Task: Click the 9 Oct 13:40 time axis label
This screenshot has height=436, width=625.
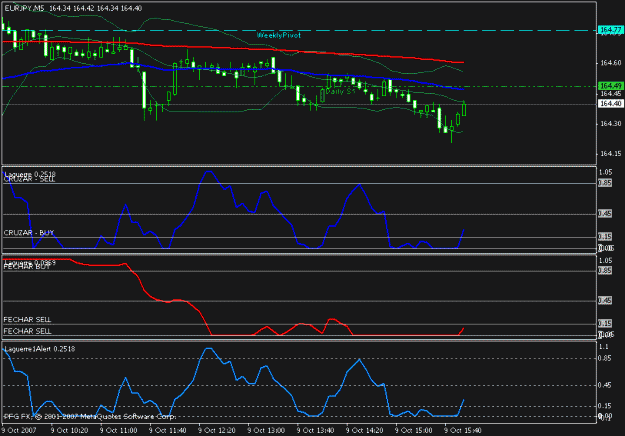Action: [x=315, y=430]
